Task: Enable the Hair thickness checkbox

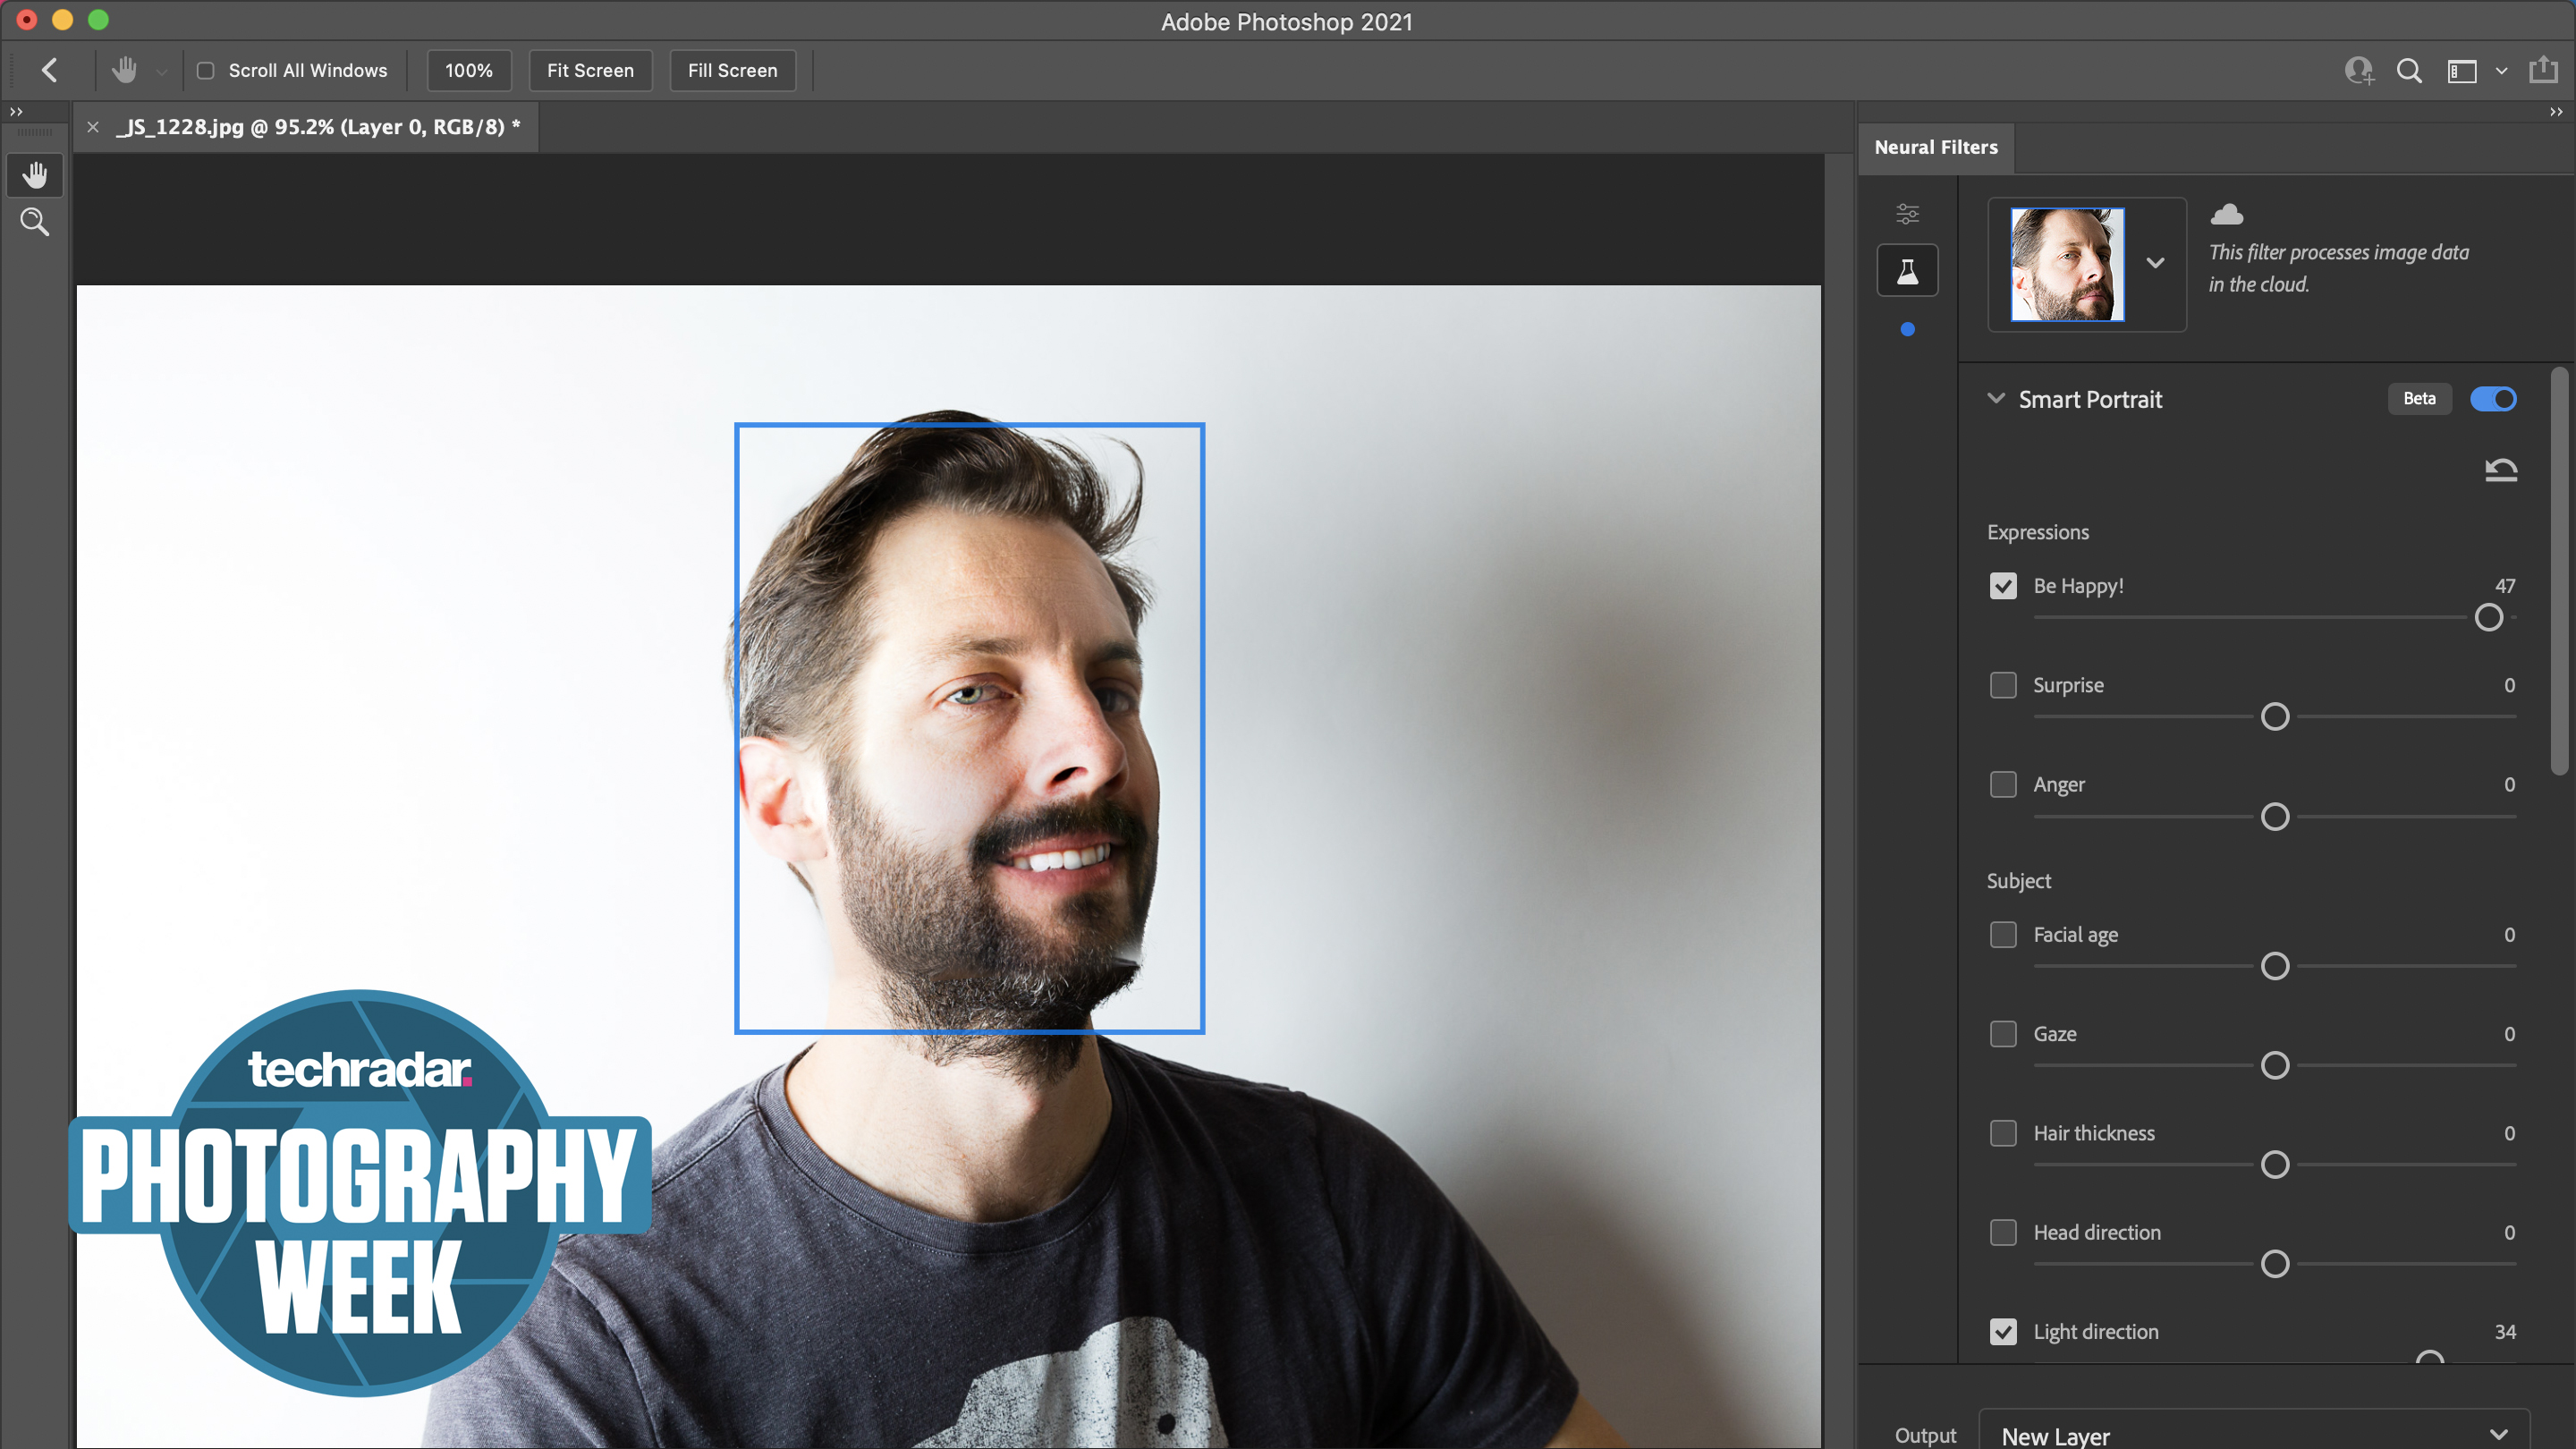Action: [2003, 1133]
